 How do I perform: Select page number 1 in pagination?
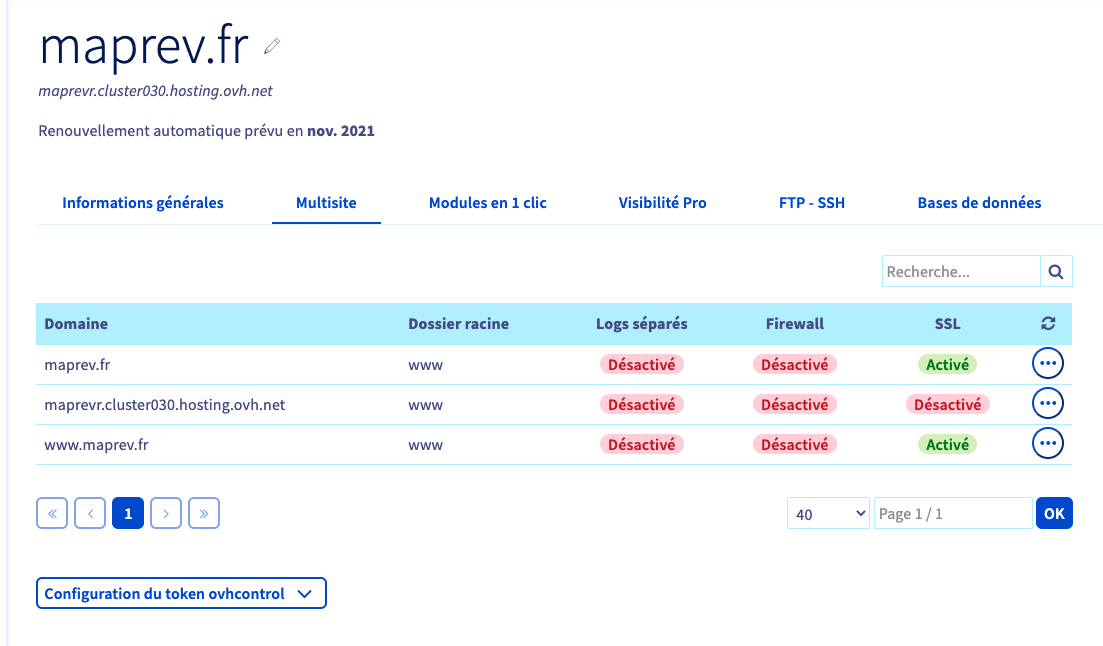tap(128, 513)
